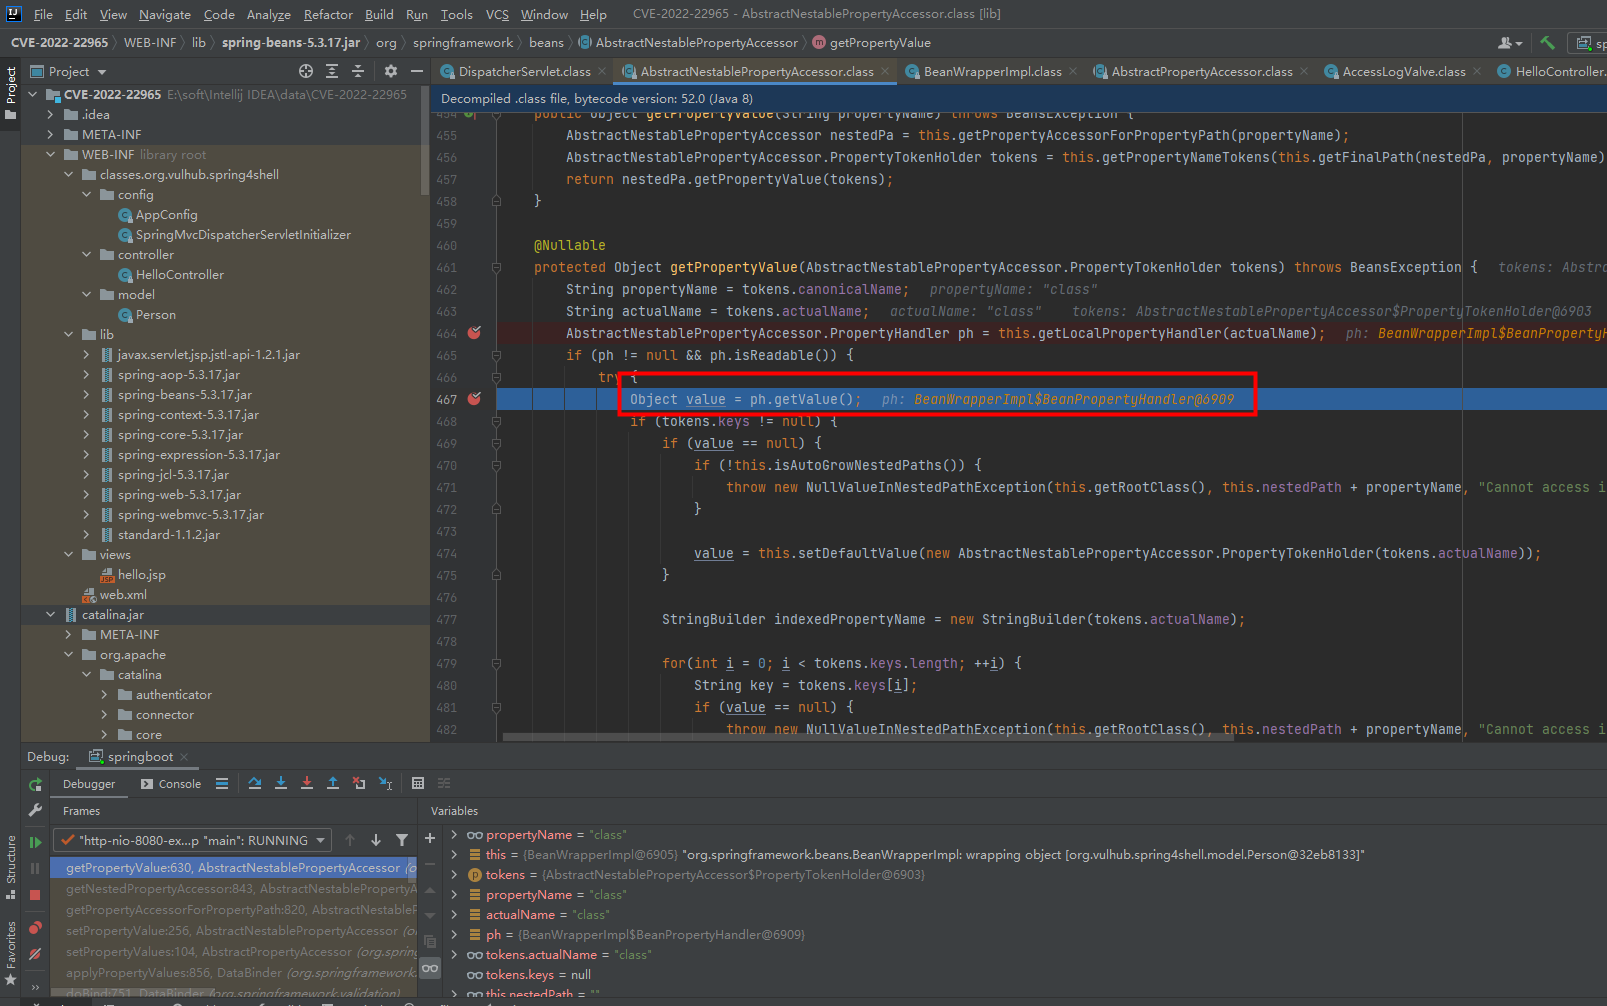The height and width of the screenshot is (1006, 1607).
Task: Expand the tokens variable node
Action: coord(454,875)
